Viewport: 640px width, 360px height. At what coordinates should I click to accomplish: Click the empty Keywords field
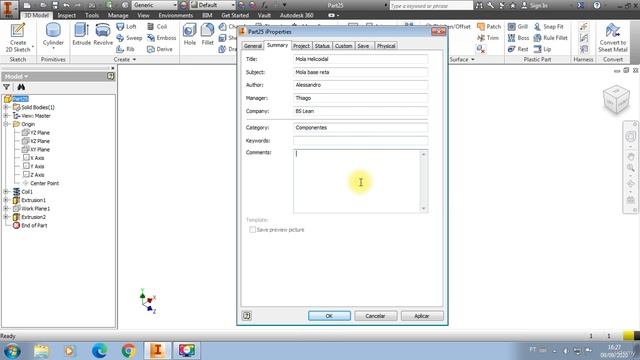tap(360, 141)
